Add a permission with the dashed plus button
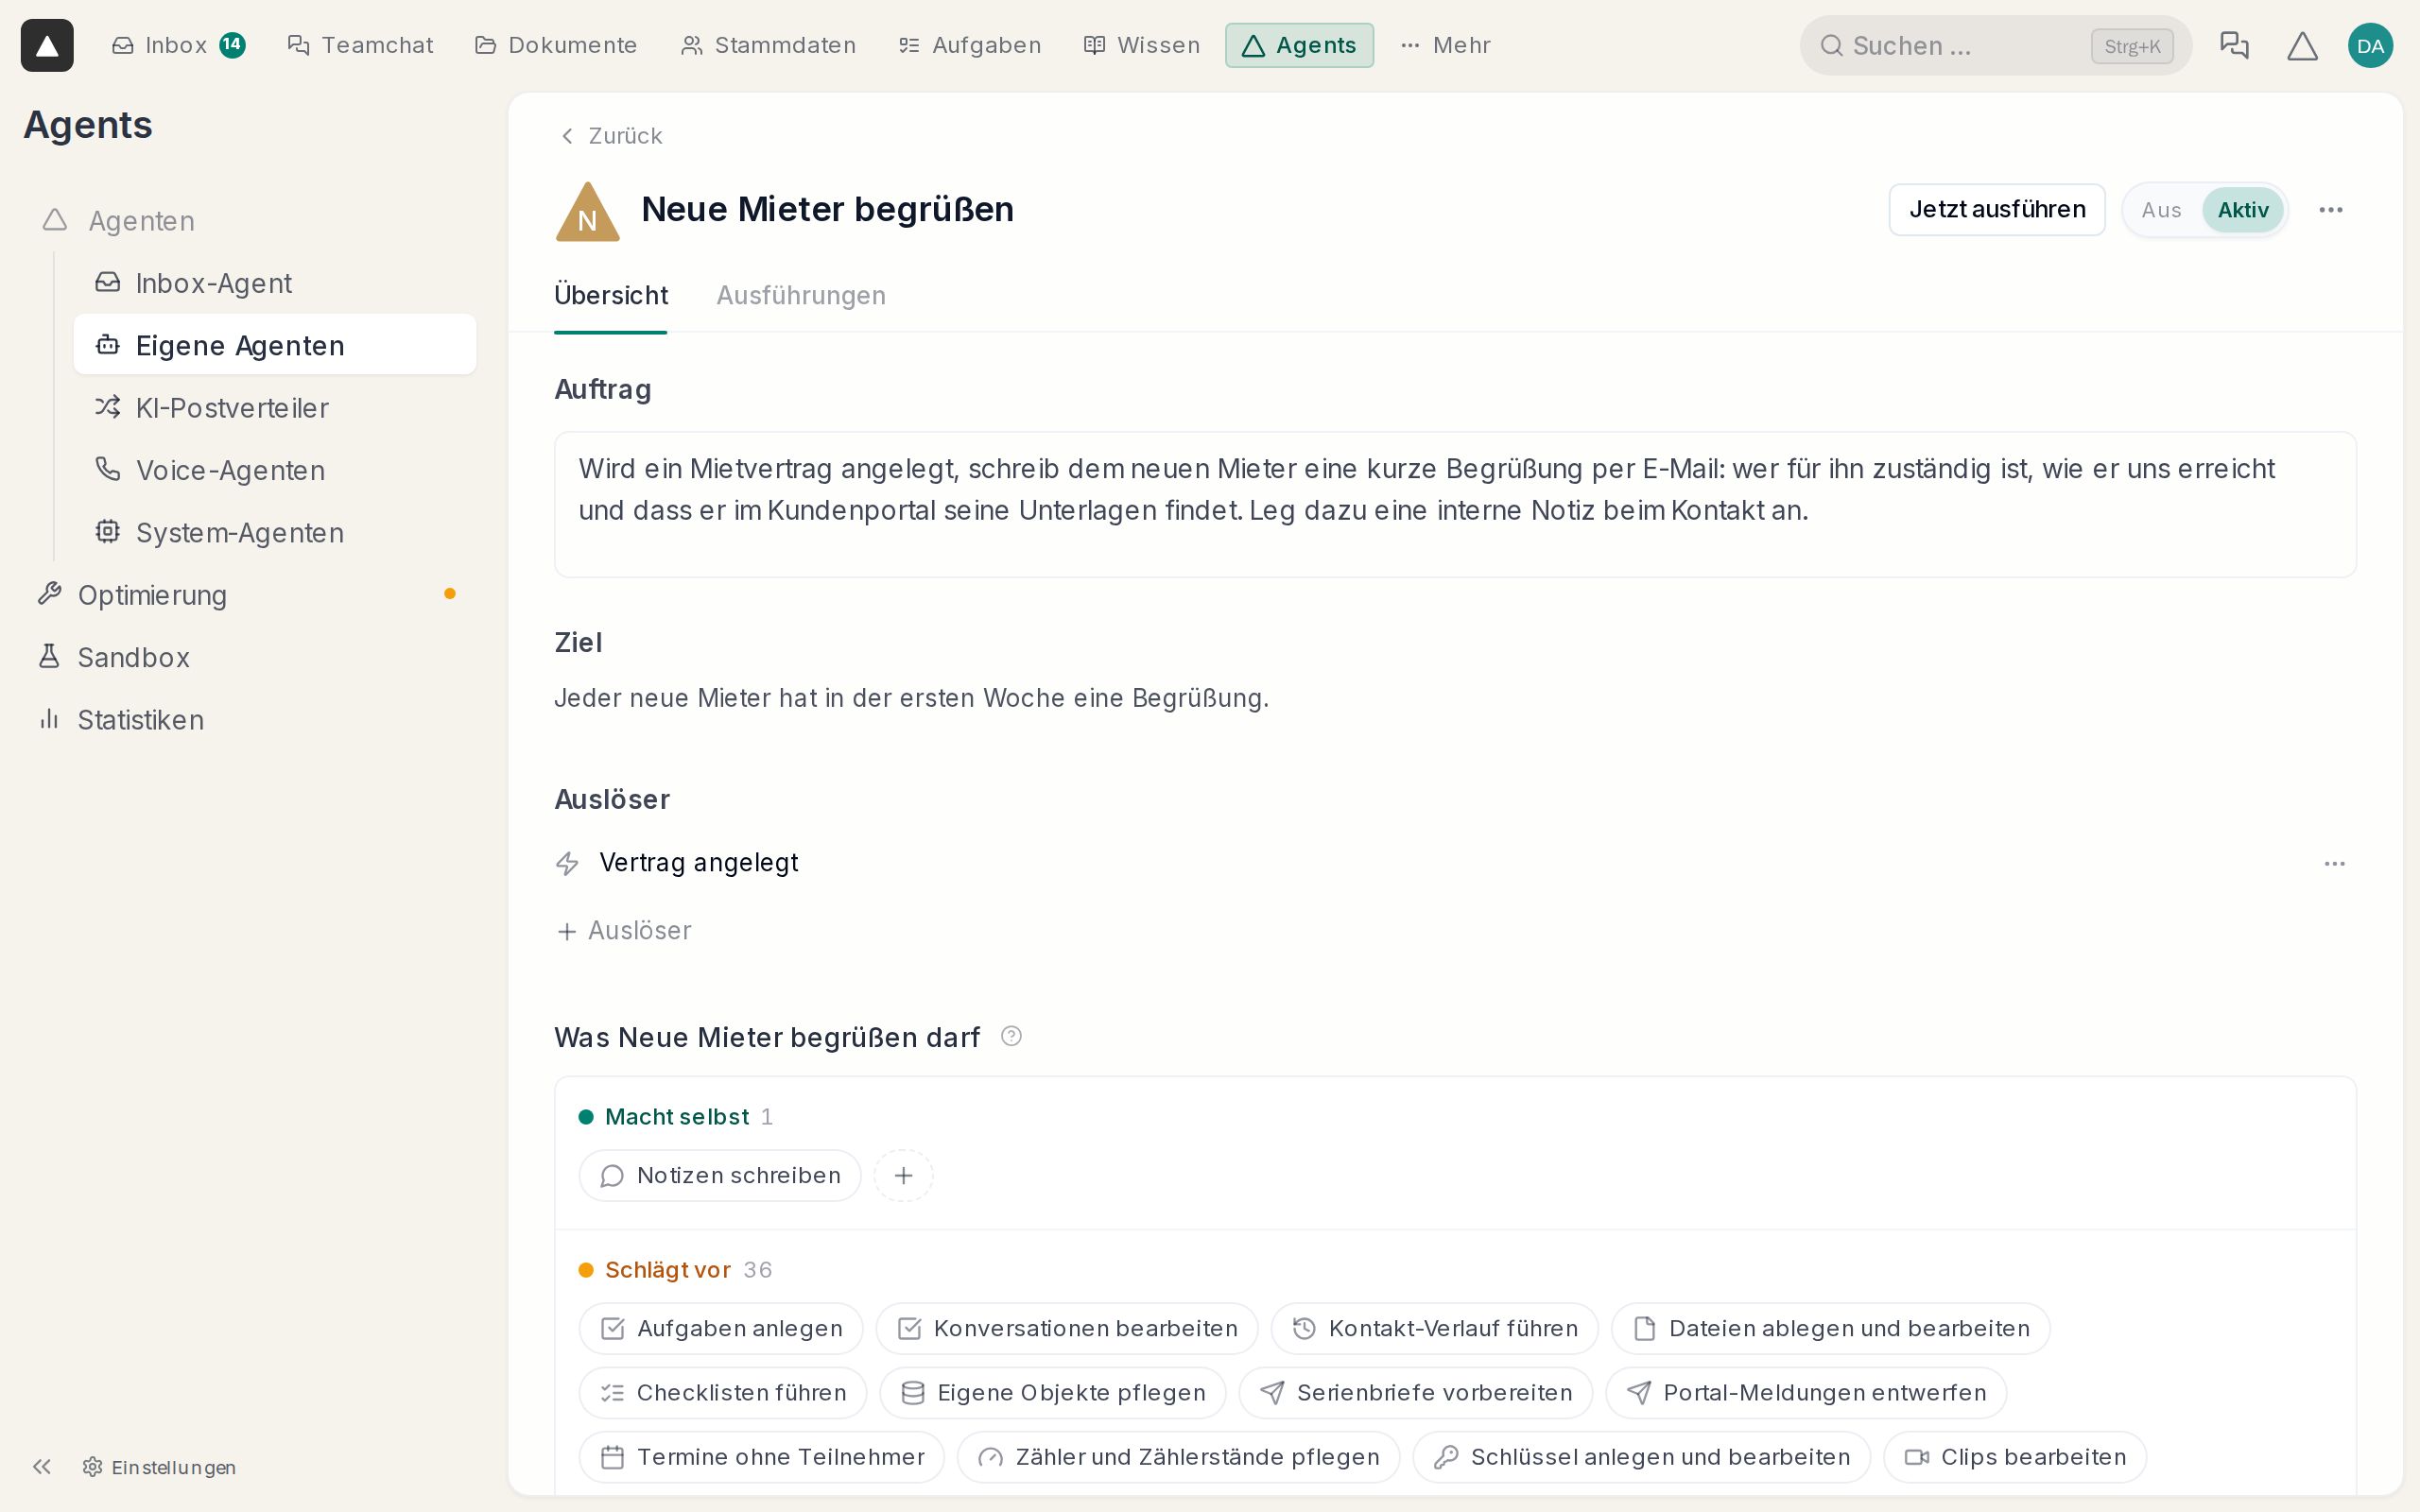This screenshot has height=1512, width=2420. pos(903,1175)
